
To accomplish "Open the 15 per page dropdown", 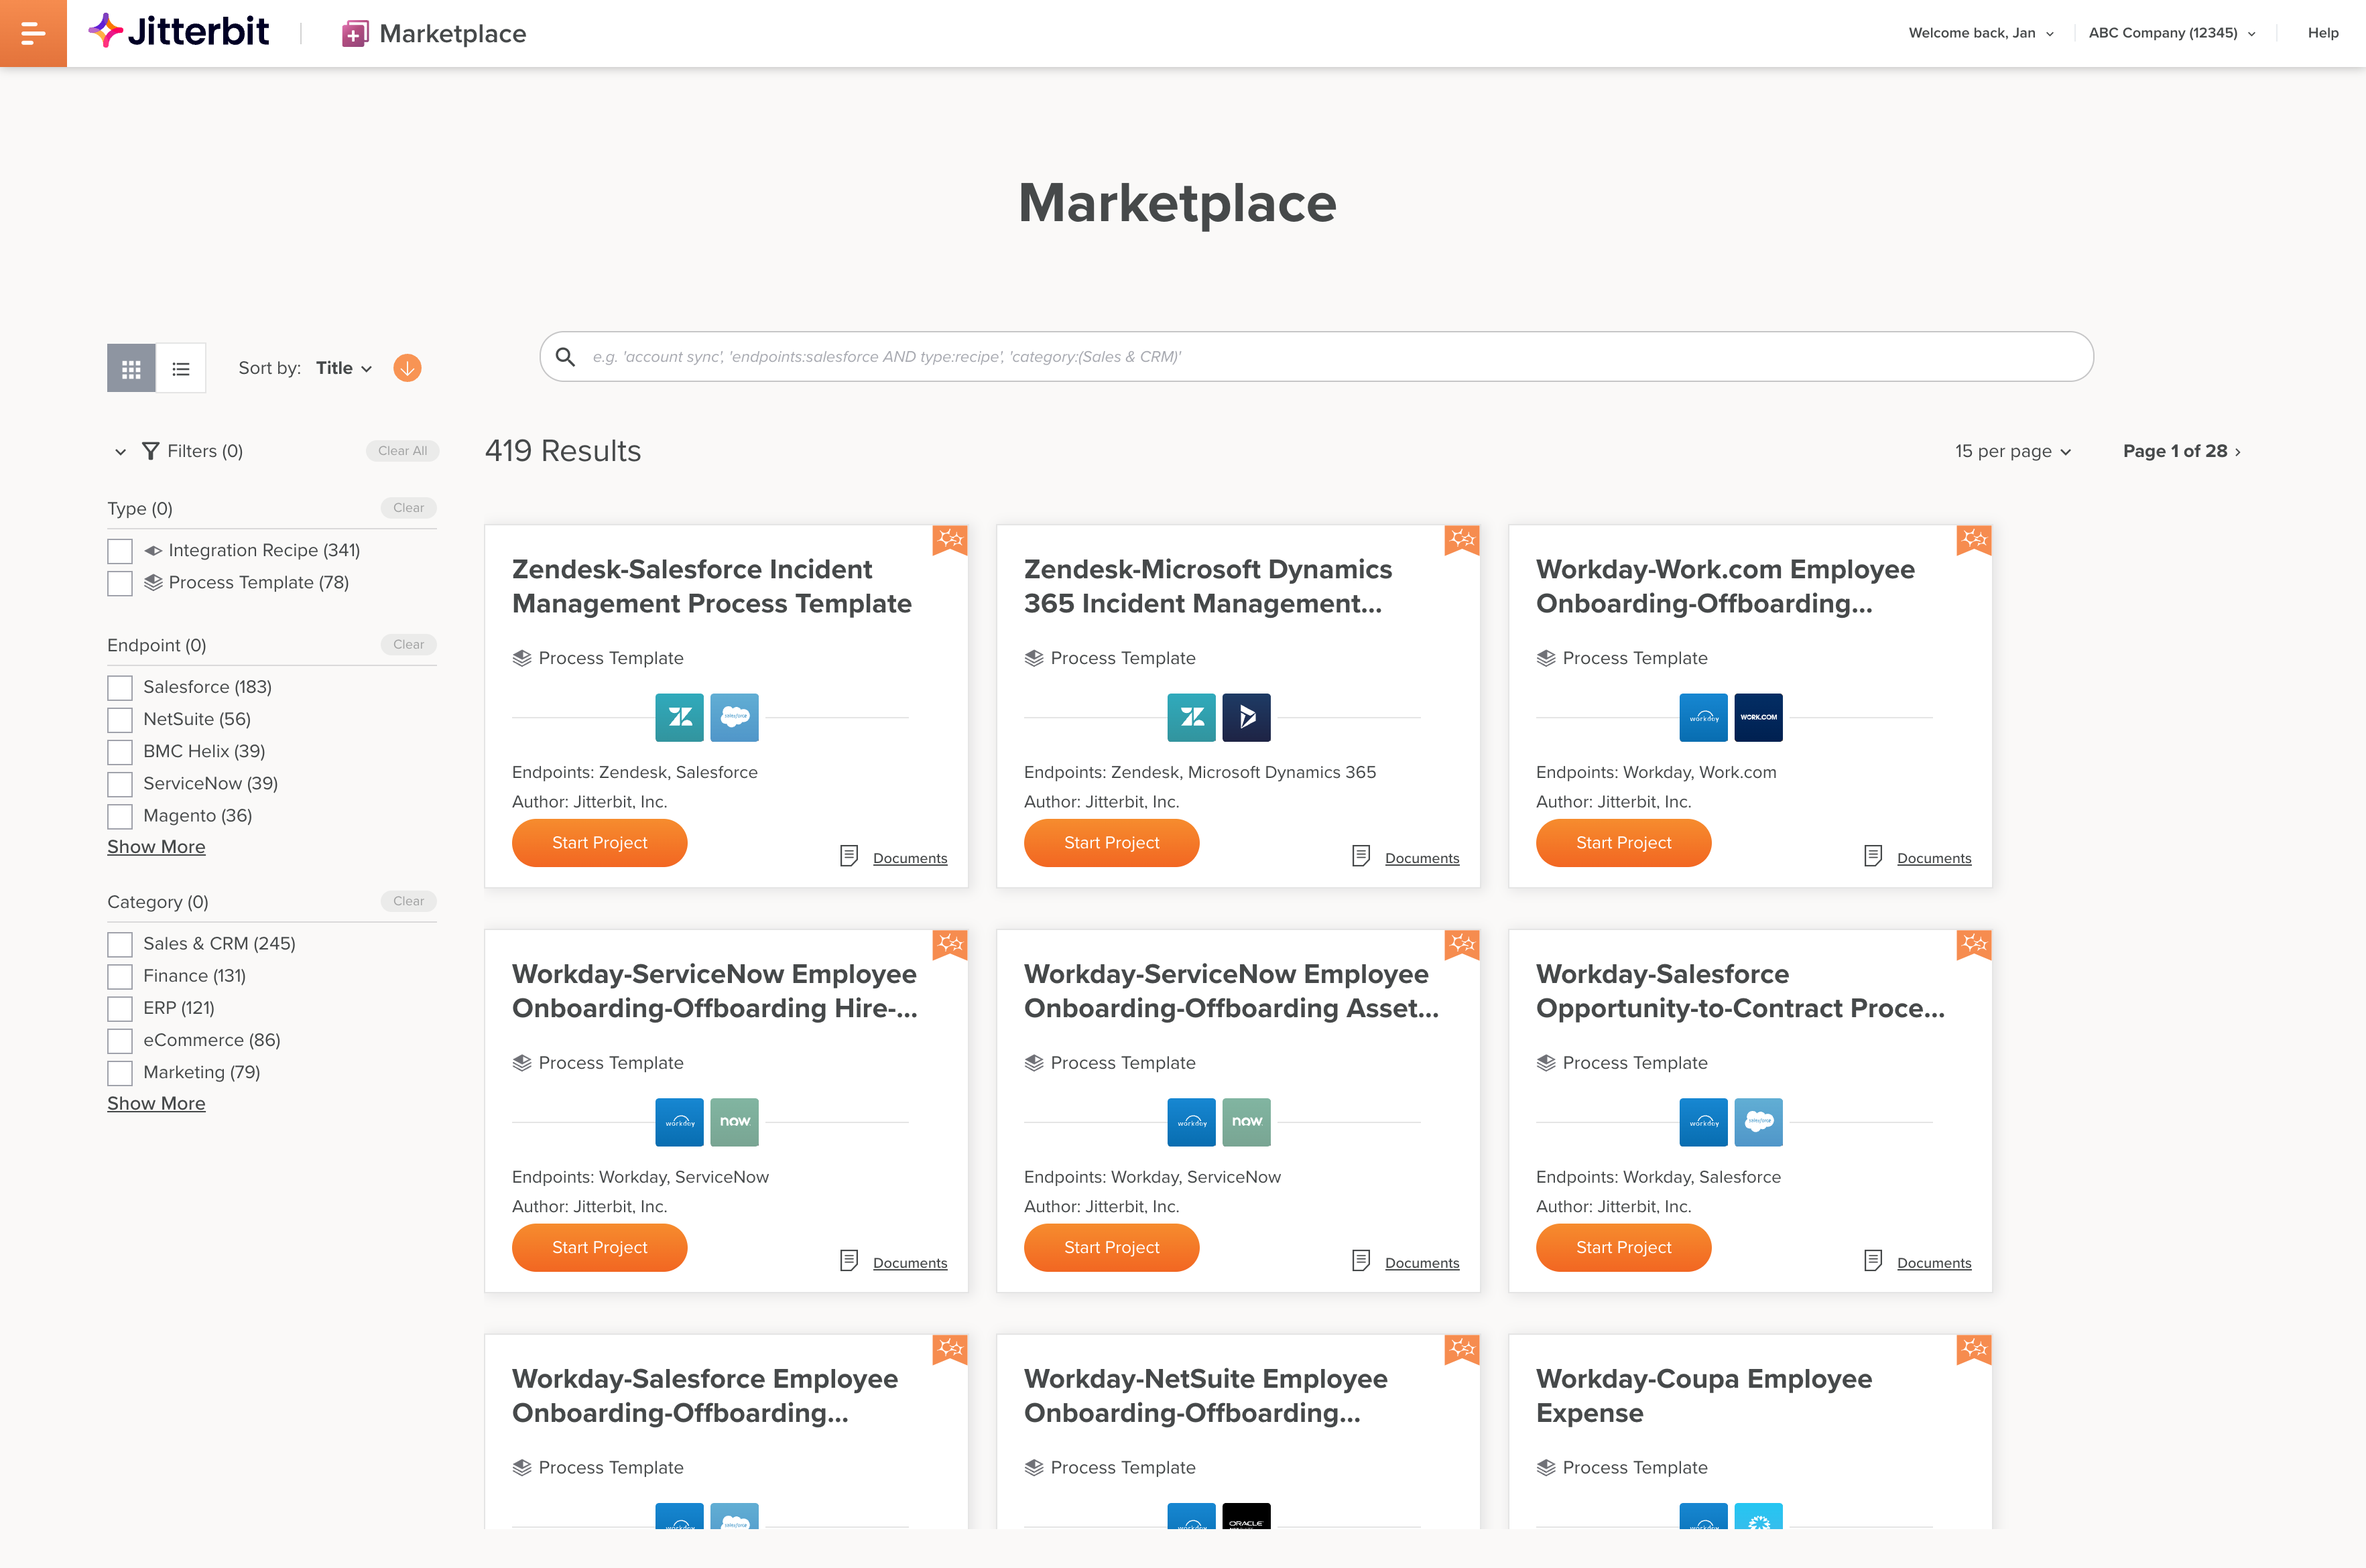I will [x=2013, y=451].
